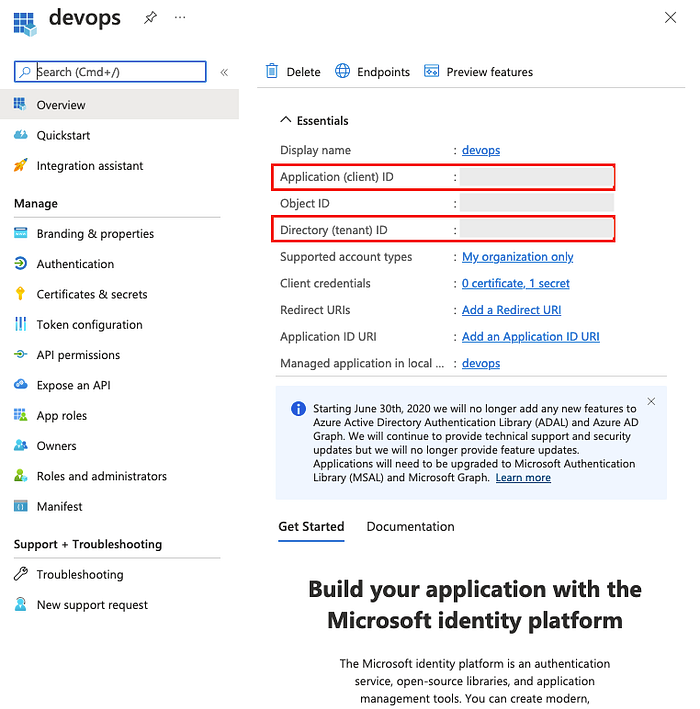The width and height of the screenshot is (700, 709).
Task: Collapse the sidebar with double chevron
Action: [x=224, y=72]
